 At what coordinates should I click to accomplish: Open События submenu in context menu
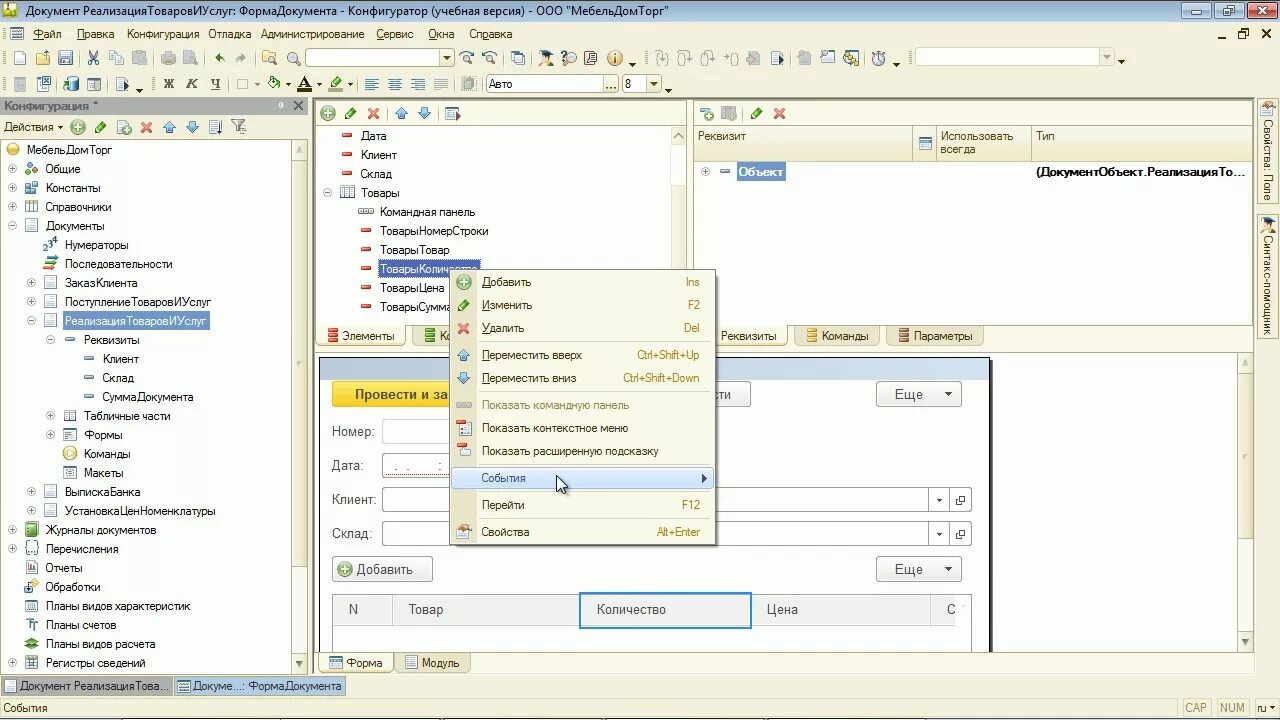(582, 478)
